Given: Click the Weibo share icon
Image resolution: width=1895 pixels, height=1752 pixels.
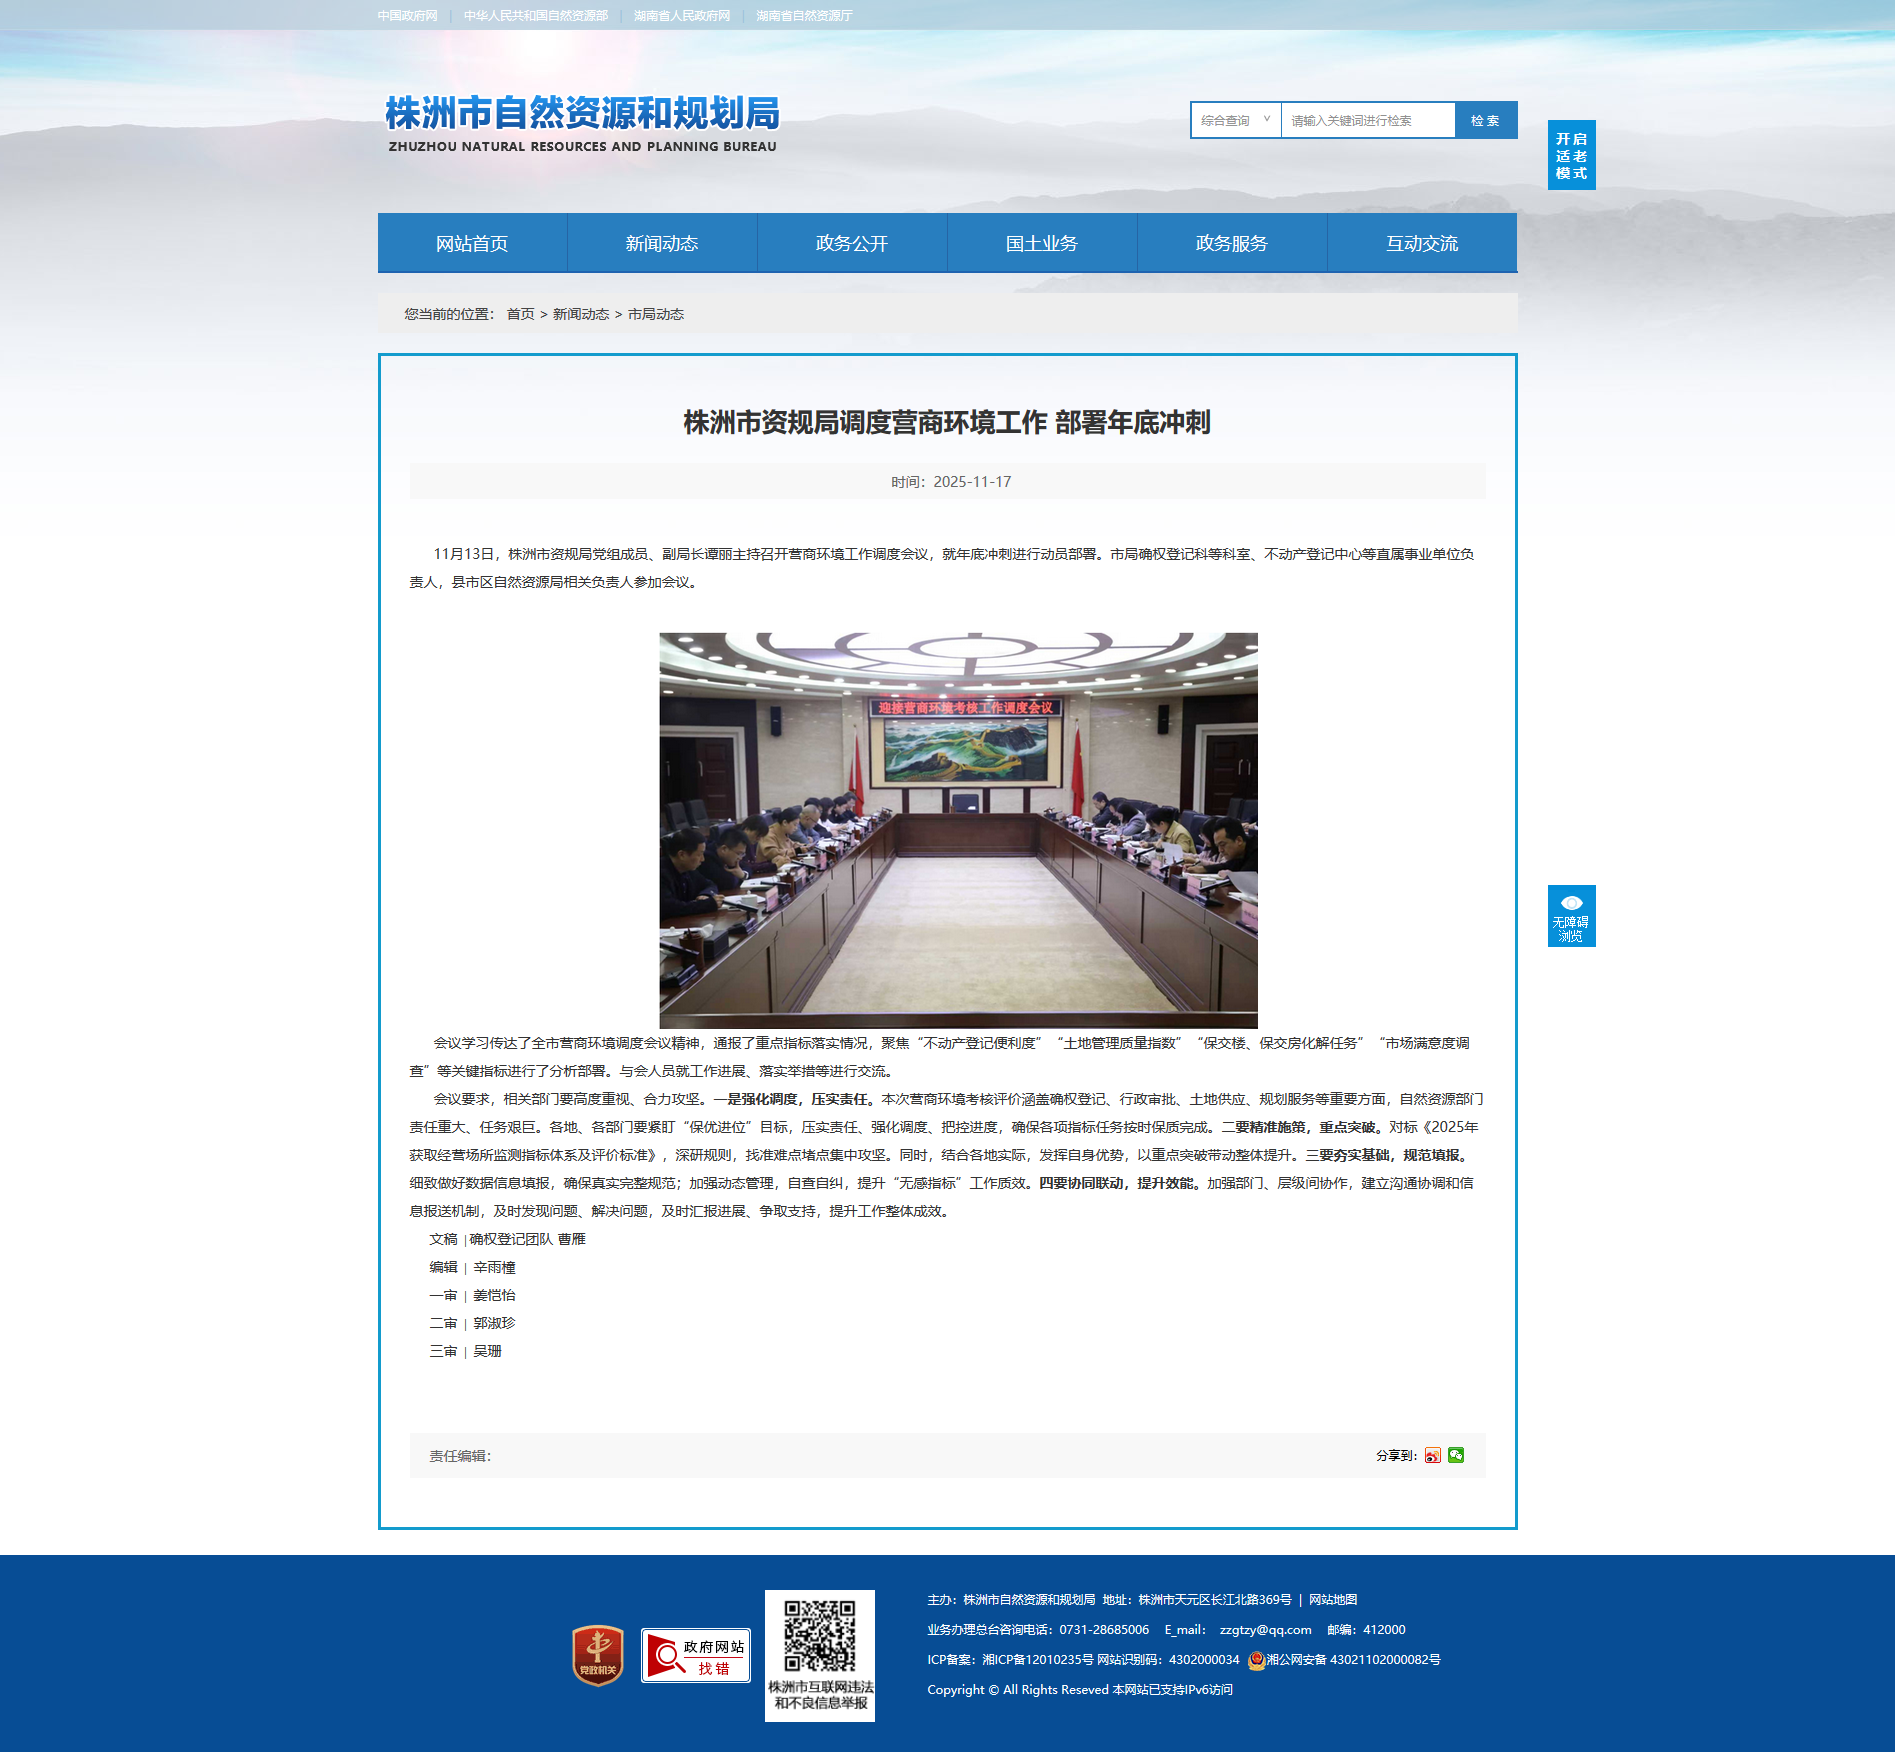Looking at the screenshot, I should [x=1432, y=1455].
